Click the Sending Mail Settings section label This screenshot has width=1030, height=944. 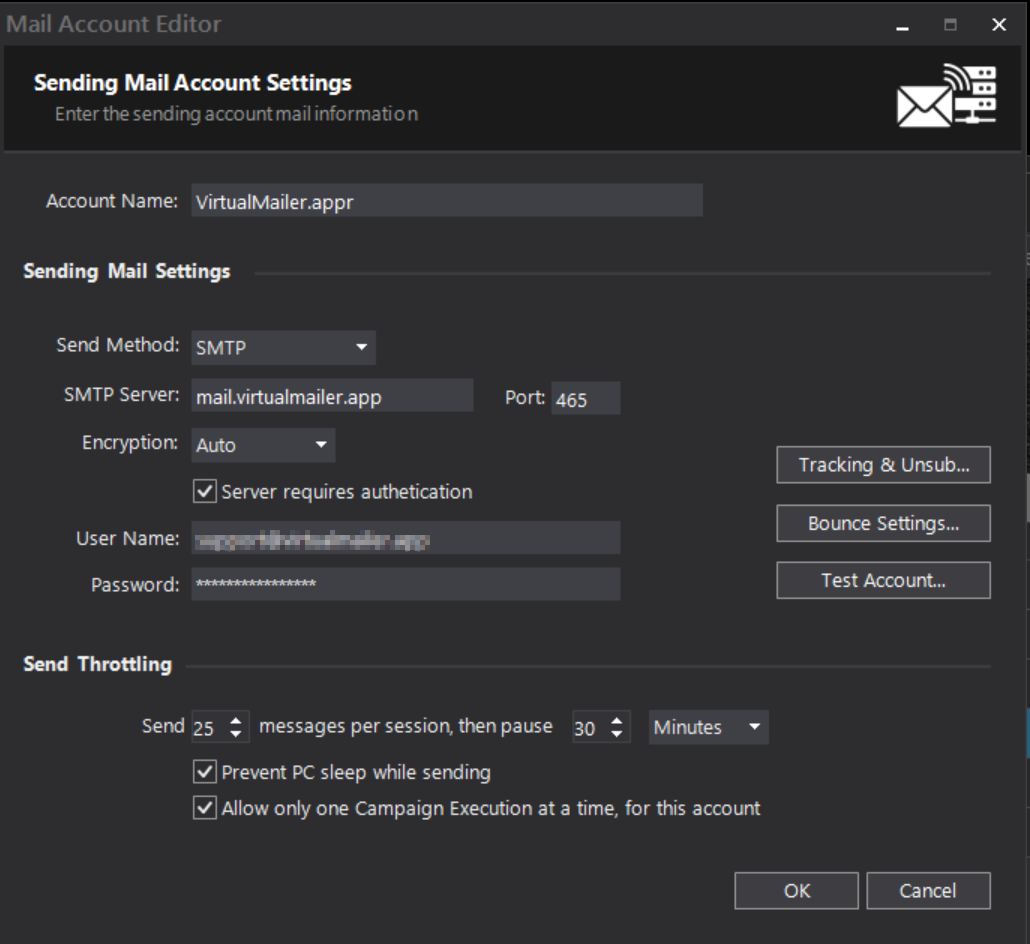tap(127, 271)
